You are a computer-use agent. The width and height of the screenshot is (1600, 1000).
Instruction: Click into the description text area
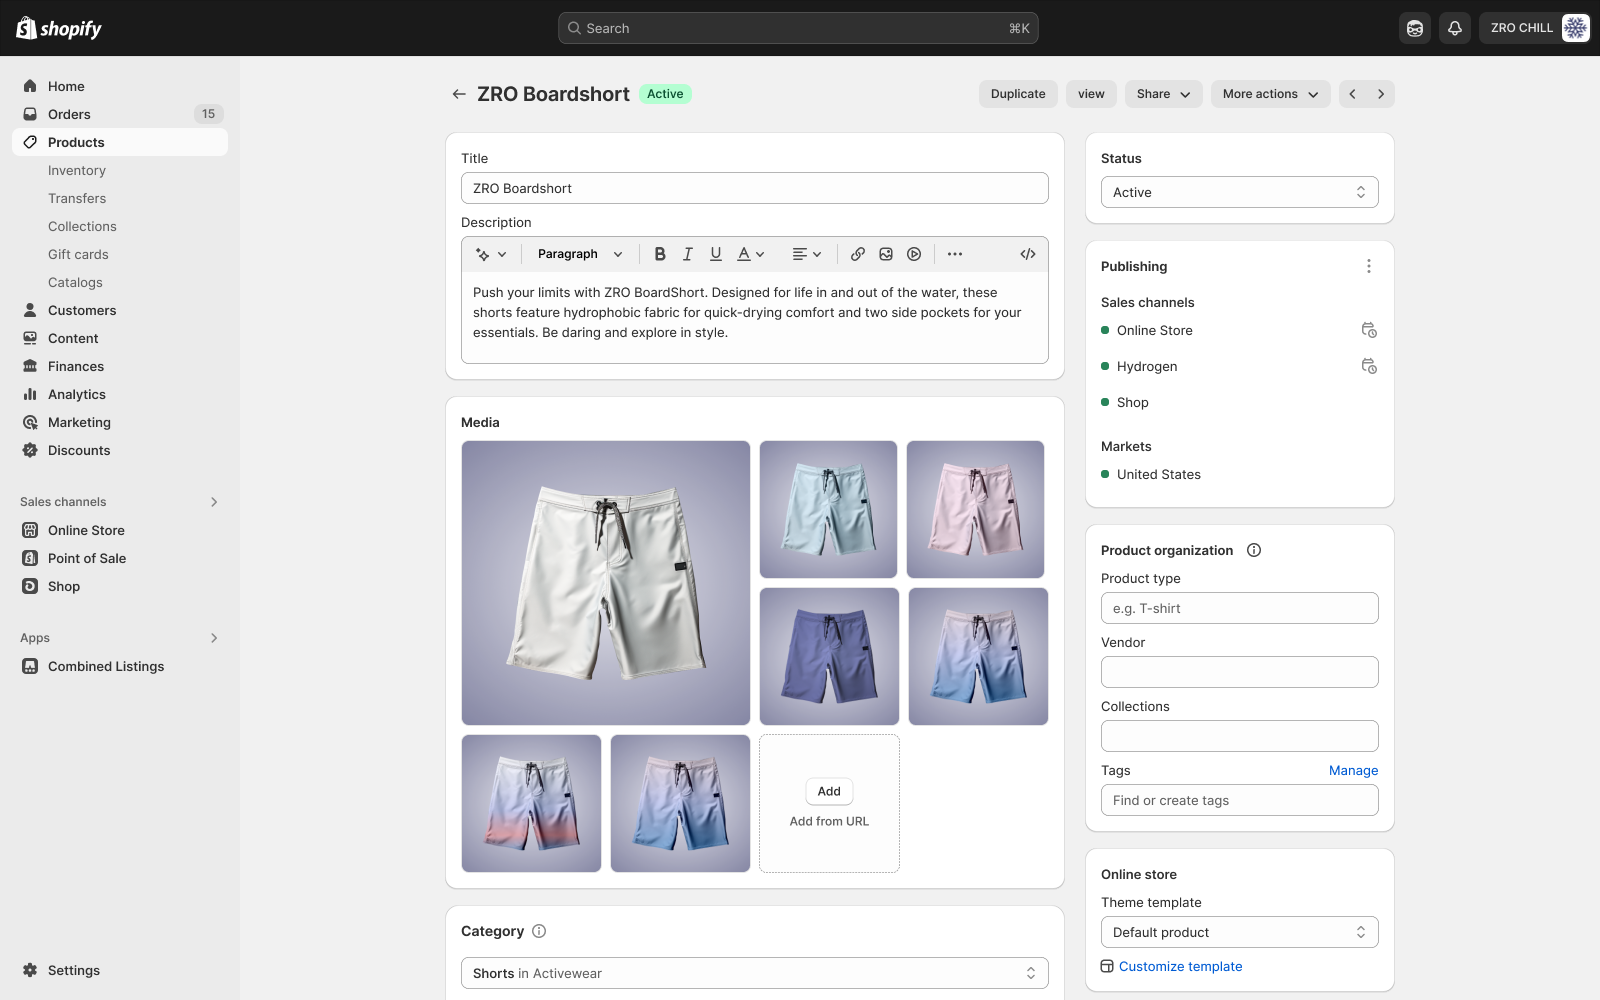point(755,317)
